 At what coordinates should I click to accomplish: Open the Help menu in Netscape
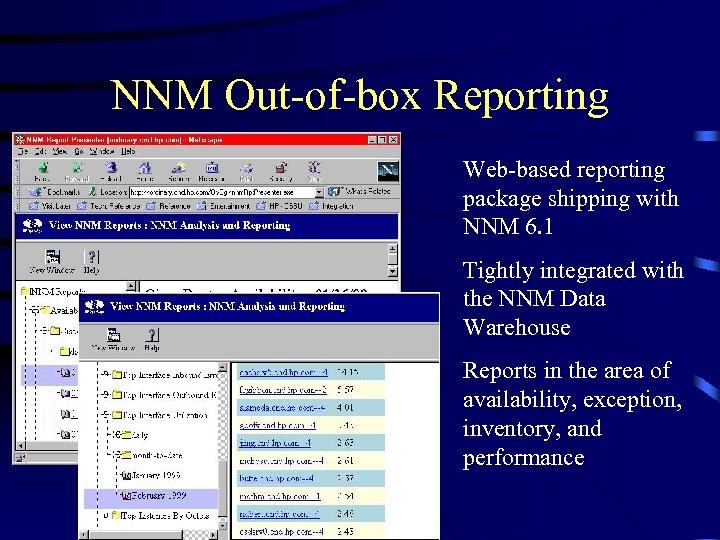pos(128,151)
